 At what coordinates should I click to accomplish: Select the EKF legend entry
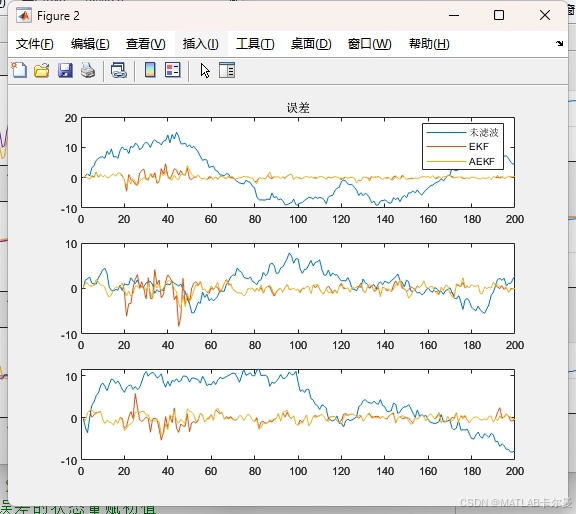click(x=458, y=147)
